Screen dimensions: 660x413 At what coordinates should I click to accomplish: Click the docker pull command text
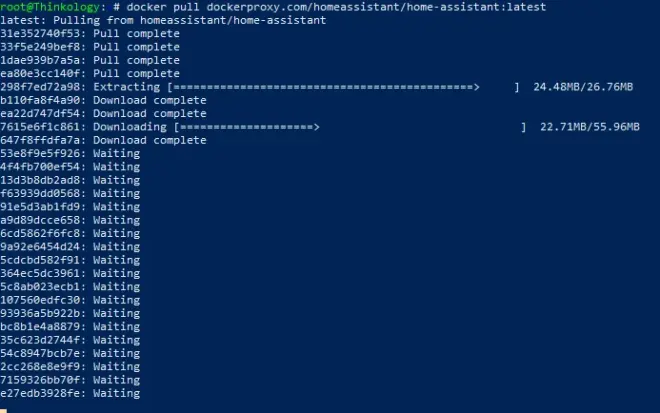[336, 7]
